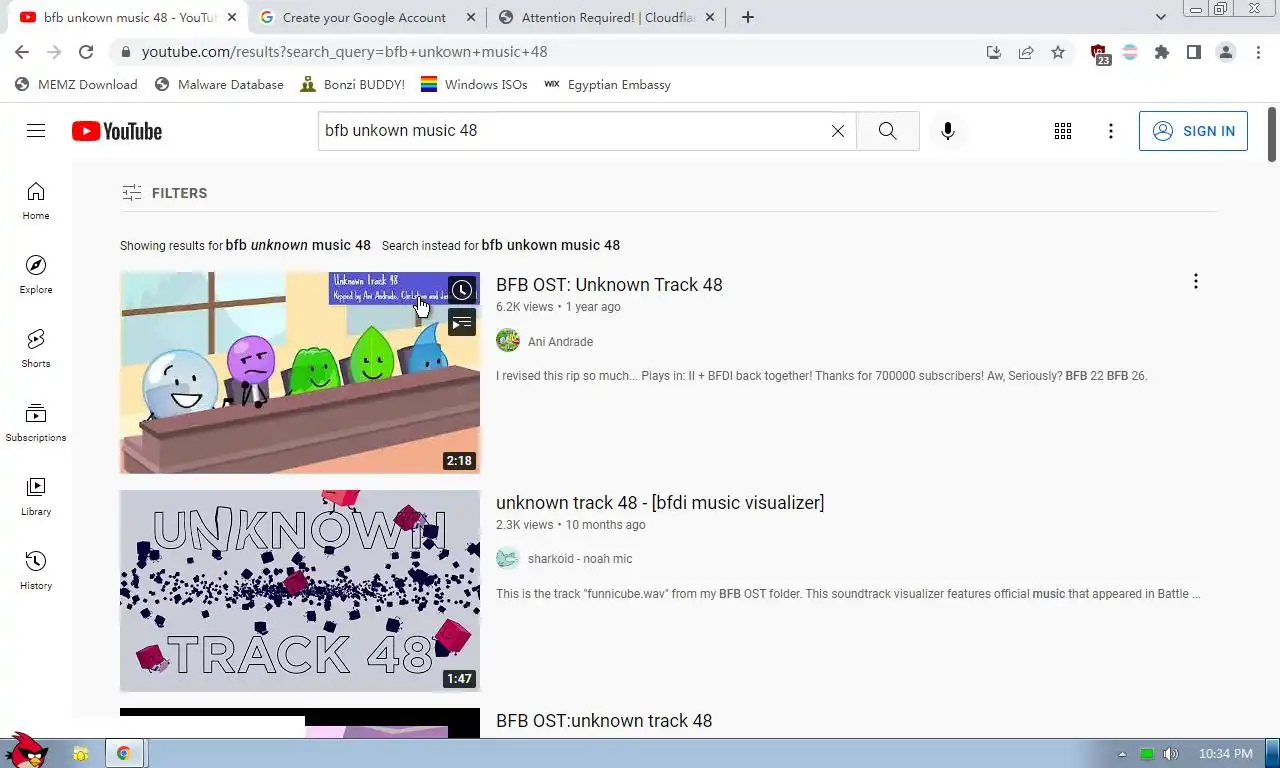
Task: Expand the tab search dropdown arrow
Action: pyautogui.click(x=1161, y=17)
